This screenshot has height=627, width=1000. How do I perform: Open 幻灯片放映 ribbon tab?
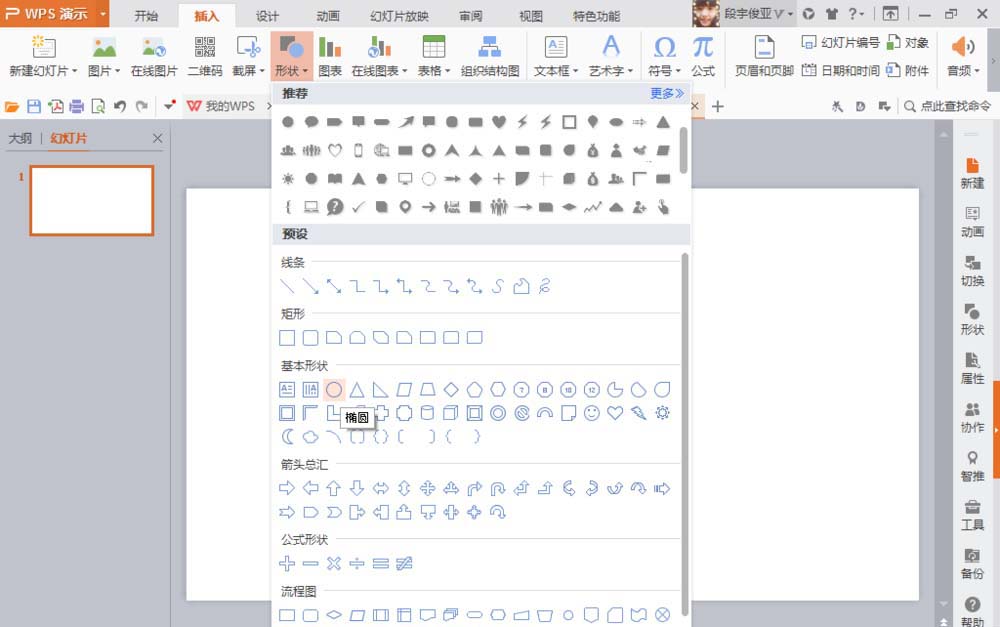pyautogui.click(x=399, y=16)
